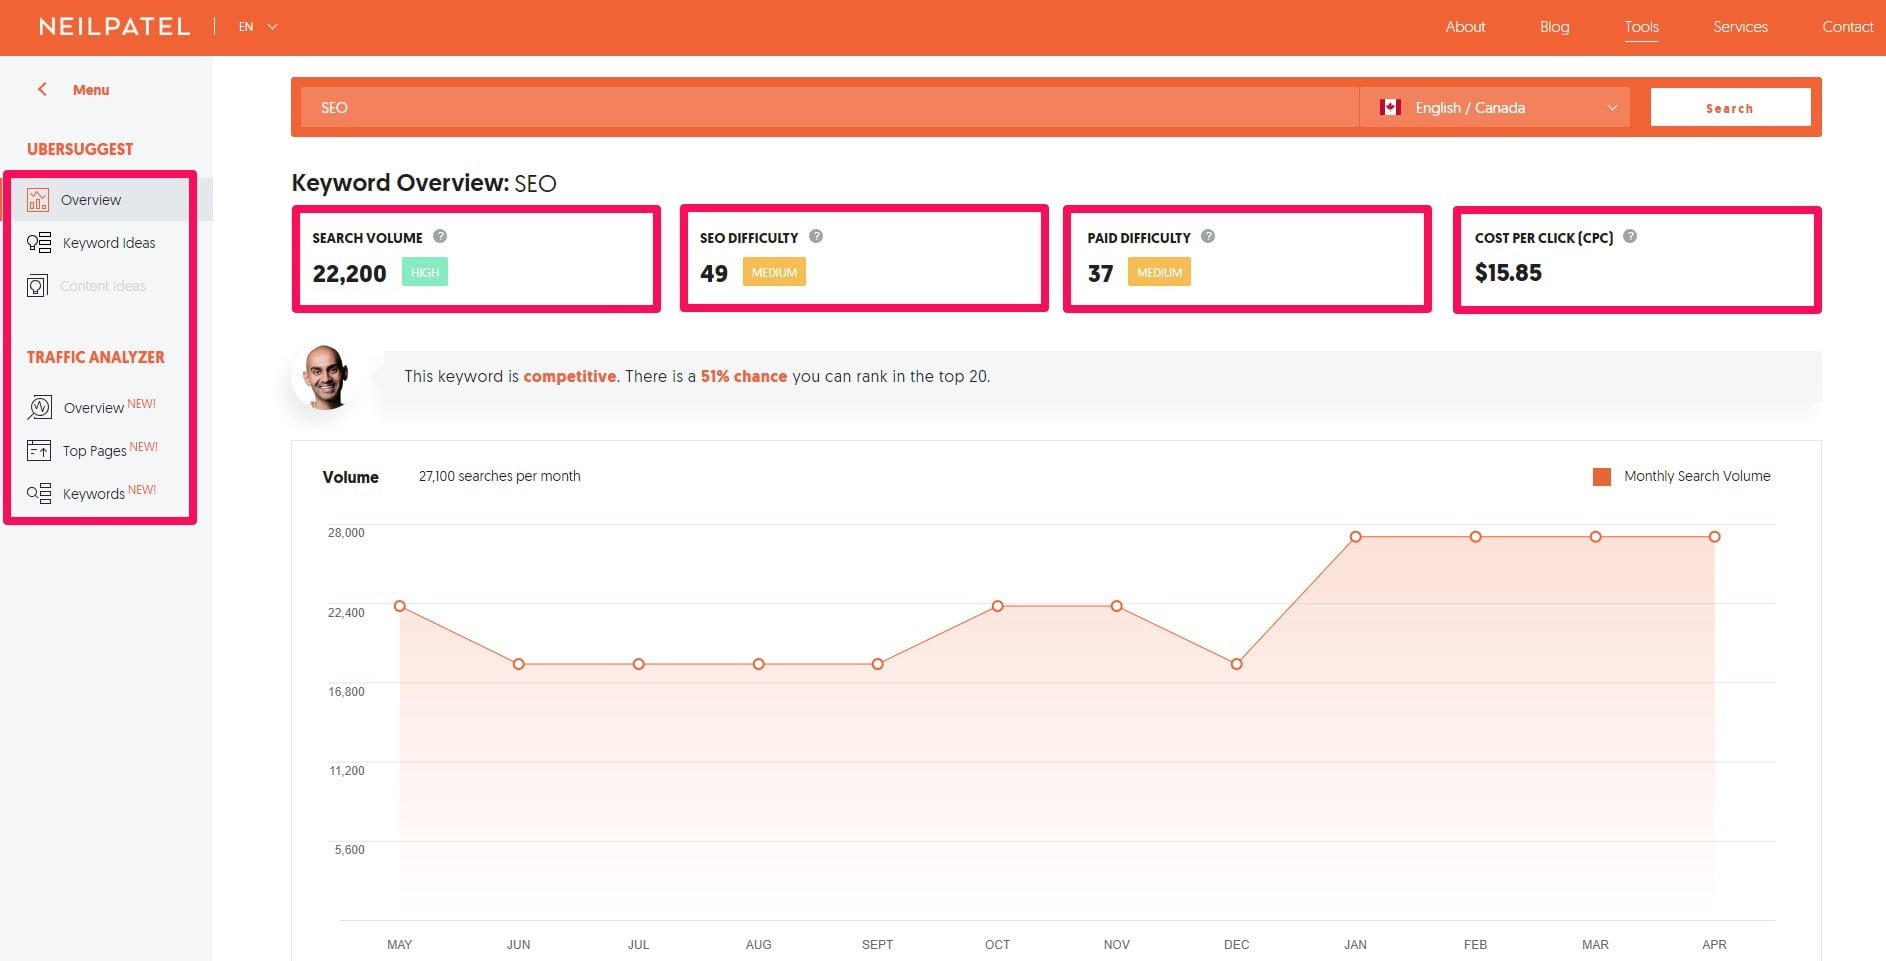Click the Content Ideas sidebar icon

(37, 286)
